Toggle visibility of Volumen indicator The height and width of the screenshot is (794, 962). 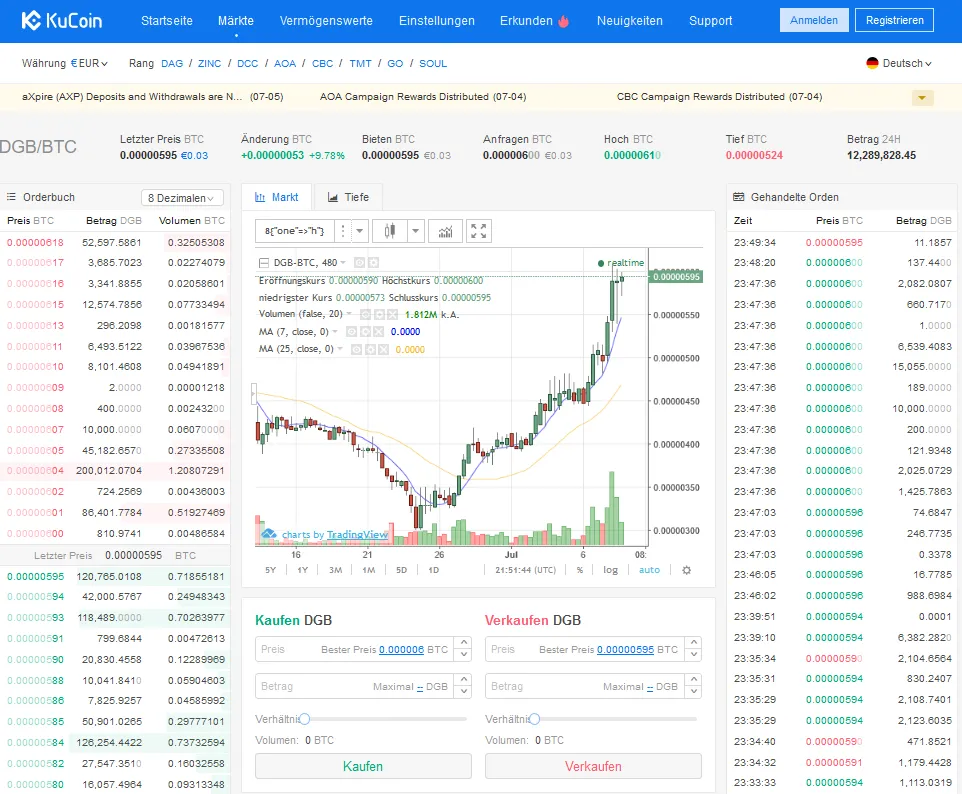pos(365,315)
